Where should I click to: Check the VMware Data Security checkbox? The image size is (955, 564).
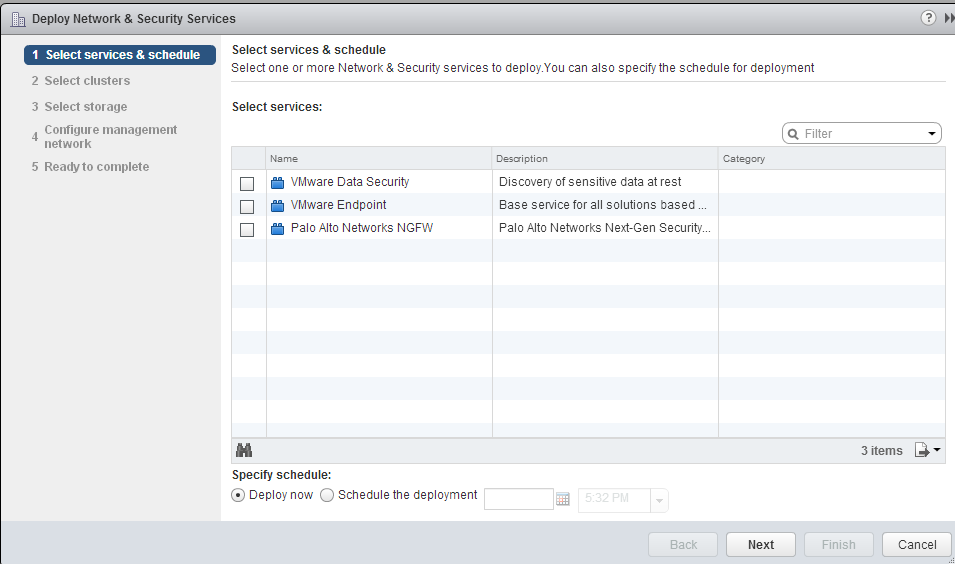pos(247,183)
